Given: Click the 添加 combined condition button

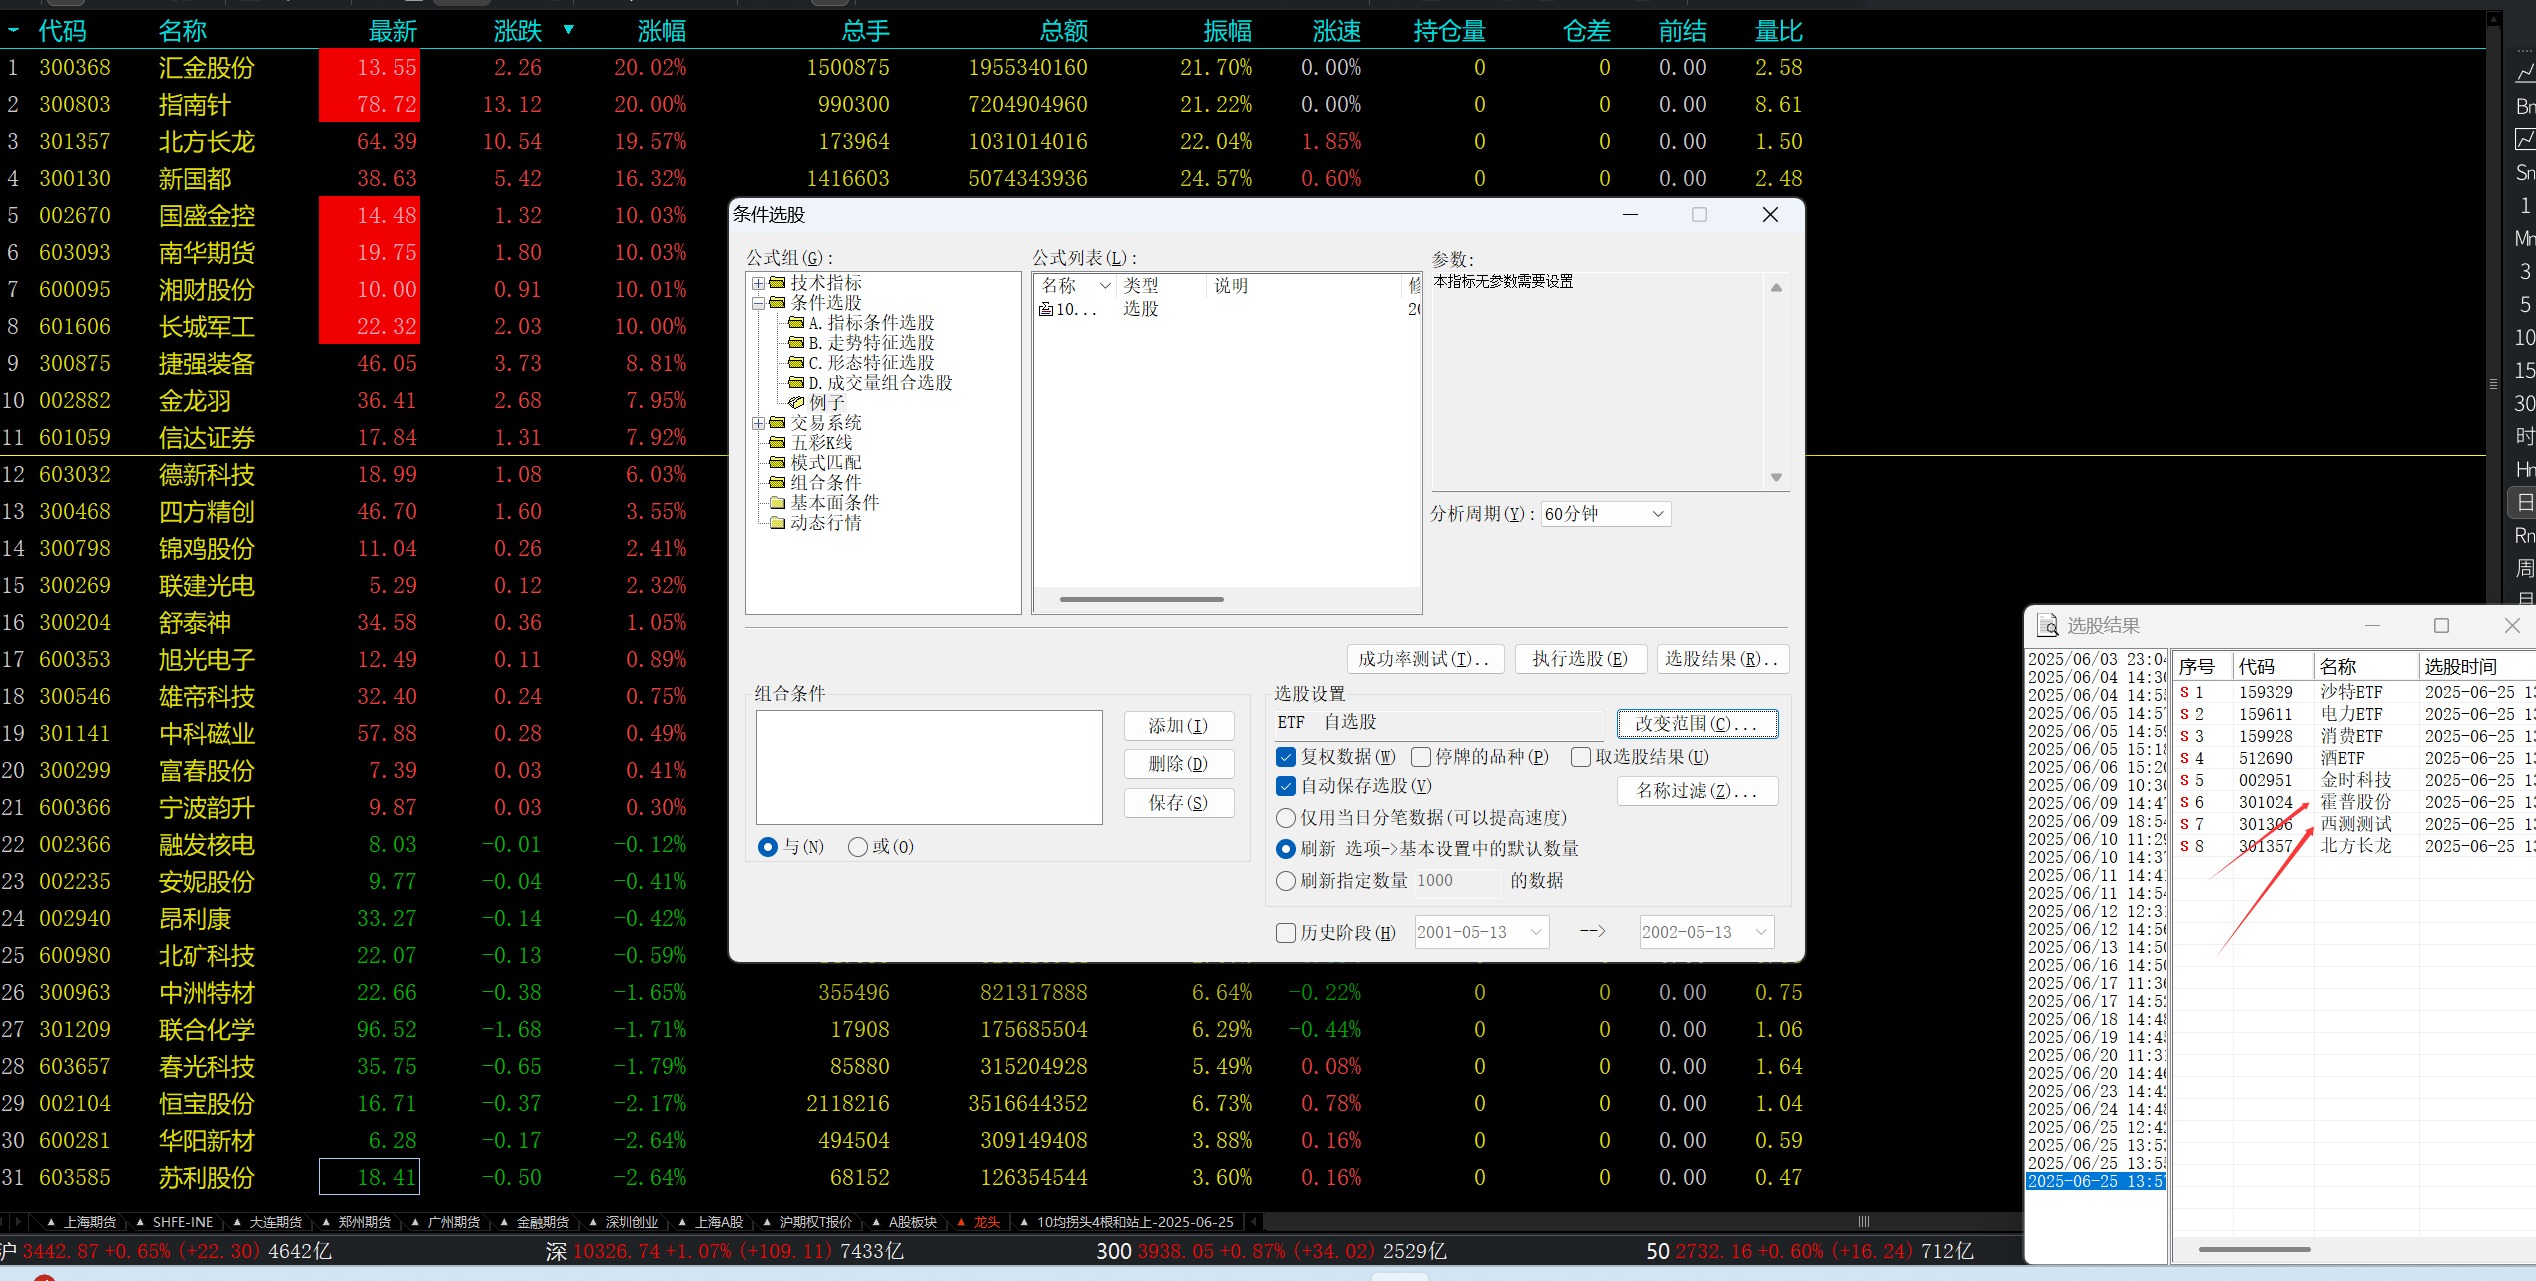Looking at the screenshot, I should coord(1178,726).
